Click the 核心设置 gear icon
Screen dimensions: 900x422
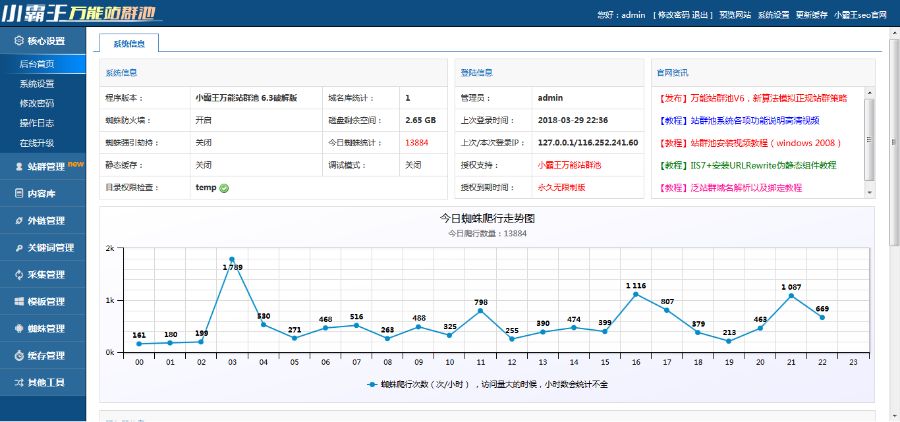coord(19,41)
